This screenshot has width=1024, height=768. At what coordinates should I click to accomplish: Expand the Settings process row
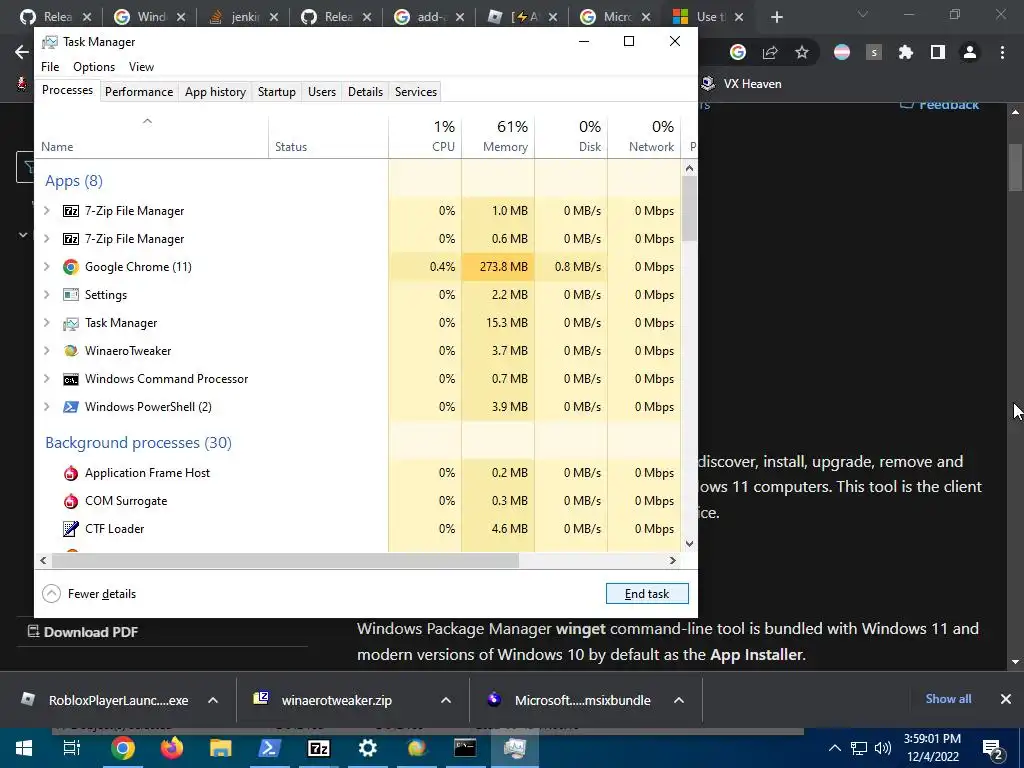point(46,295)
